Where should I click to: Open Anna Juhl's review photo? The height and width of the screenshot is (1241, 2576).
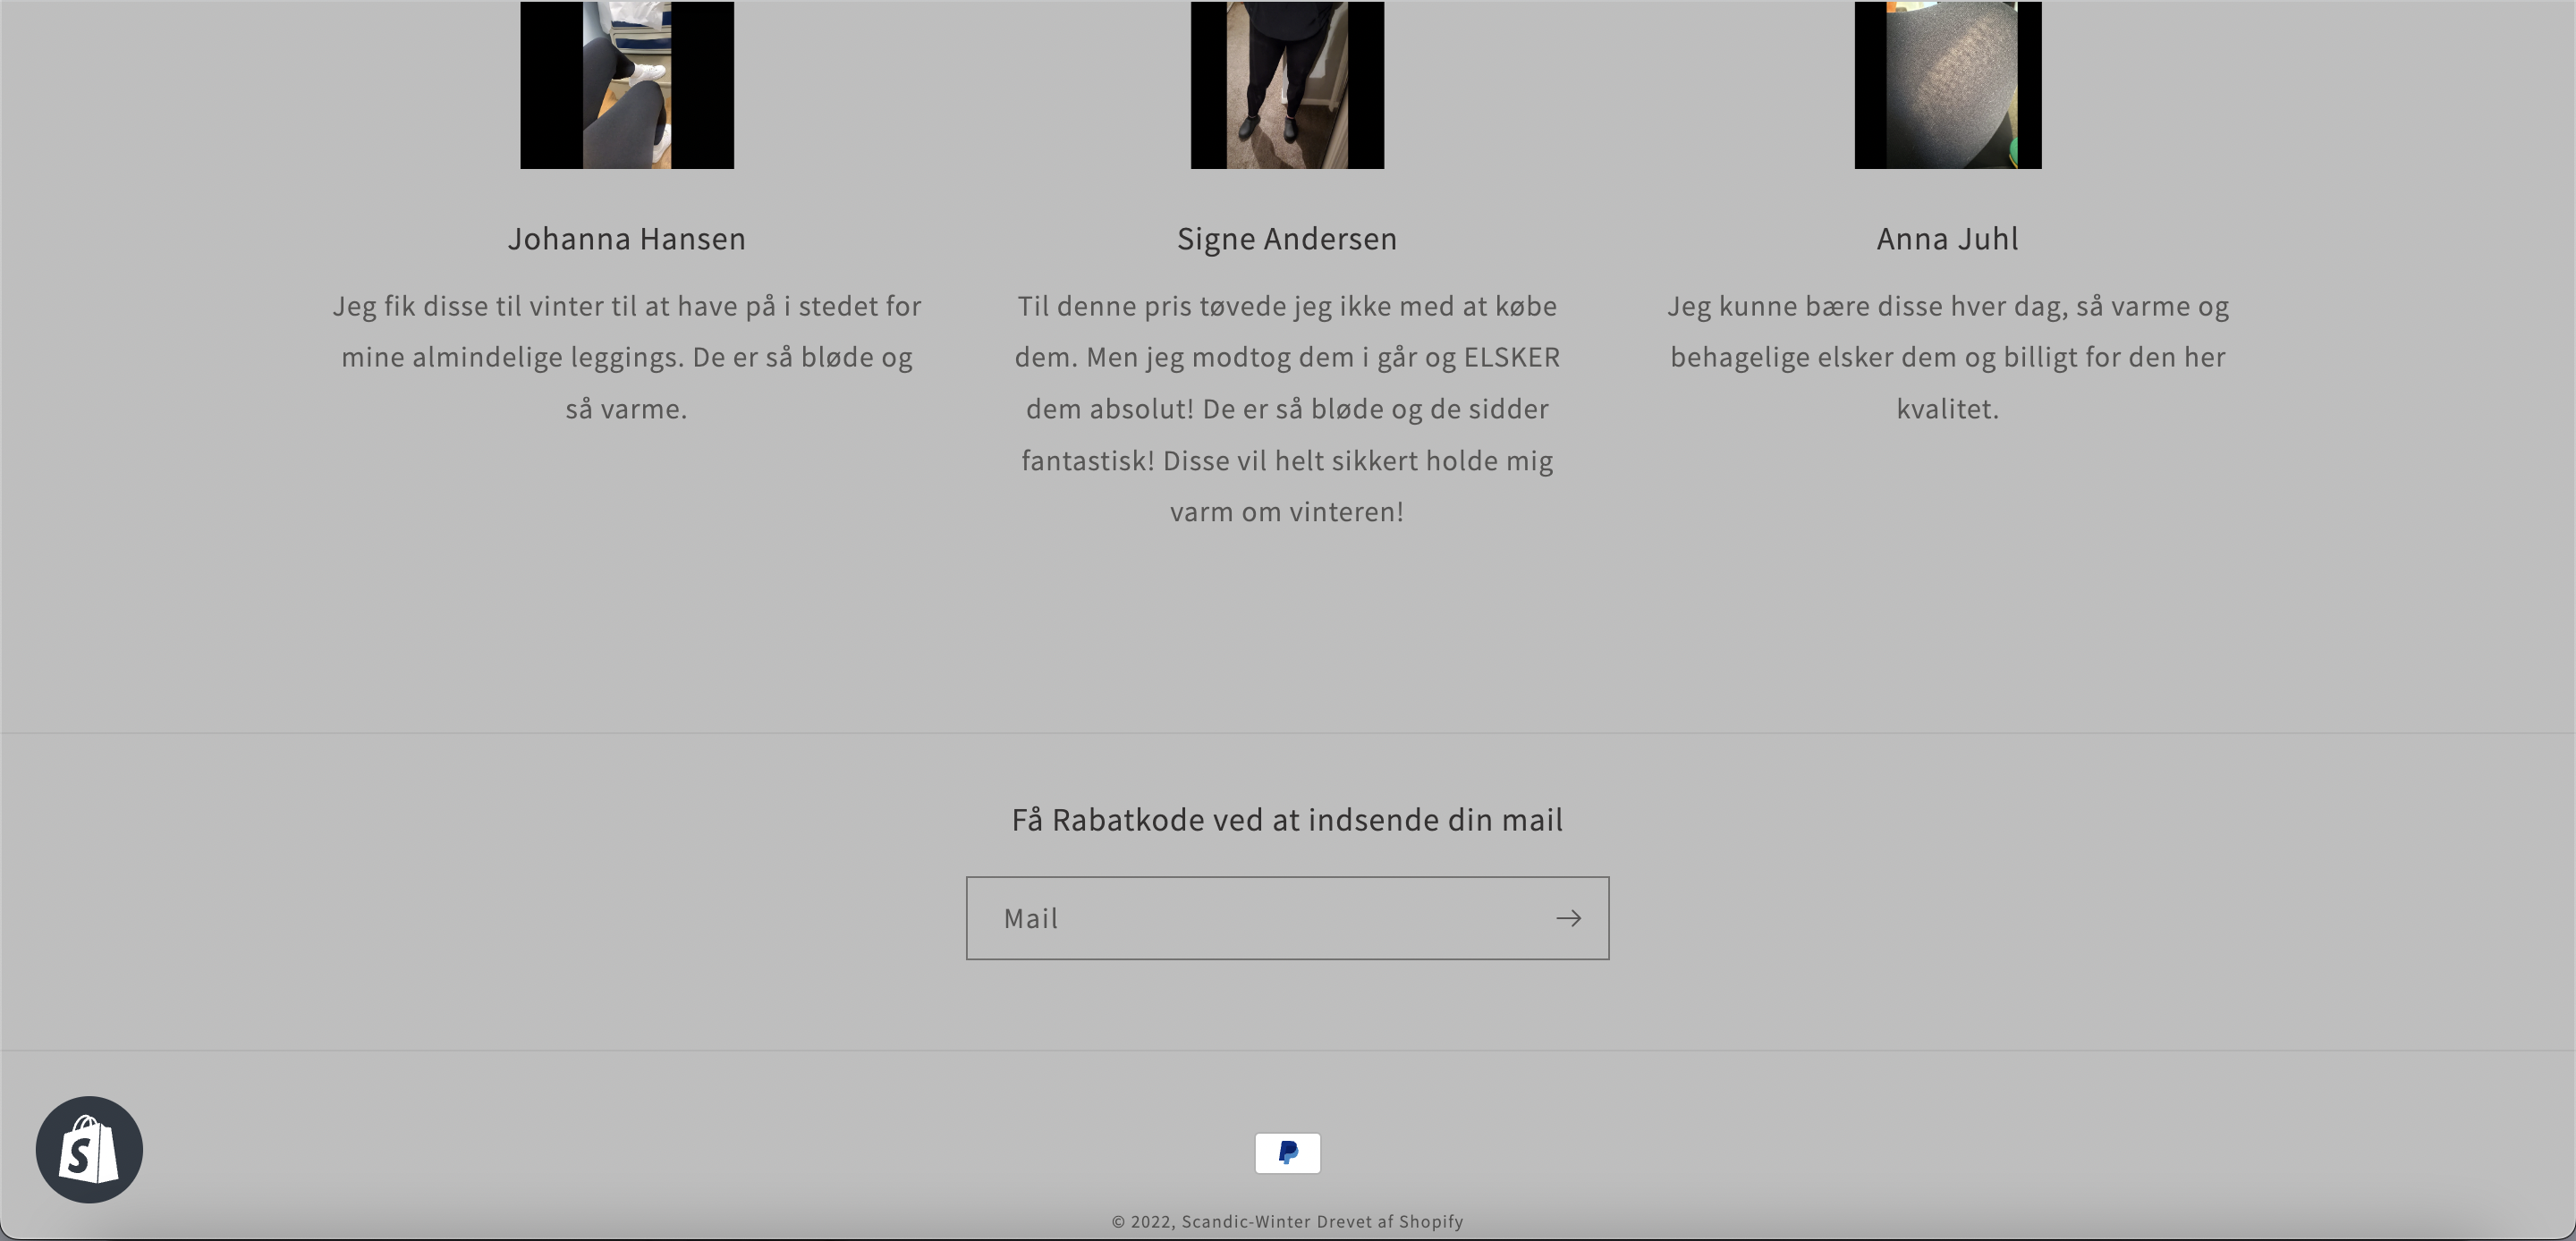(x=1947, y=85)
